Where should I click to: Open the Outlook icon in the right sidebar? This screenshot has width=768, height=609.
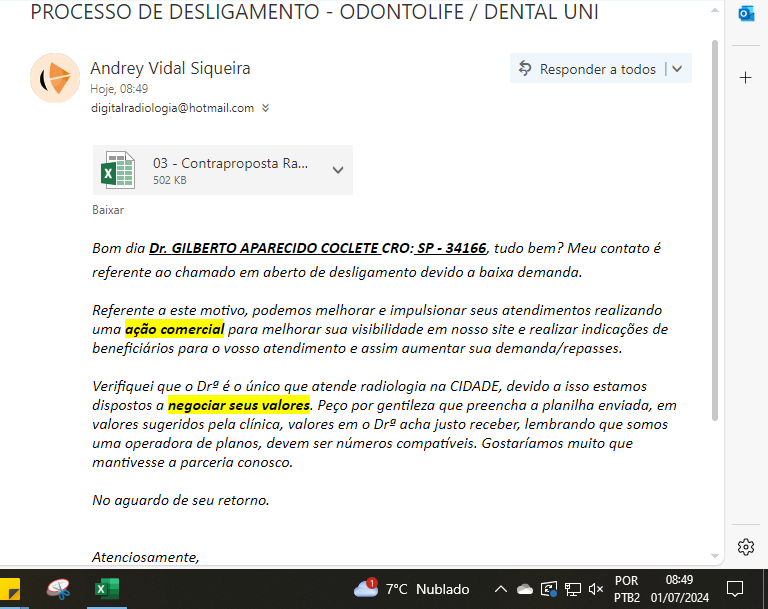[746, 14]
